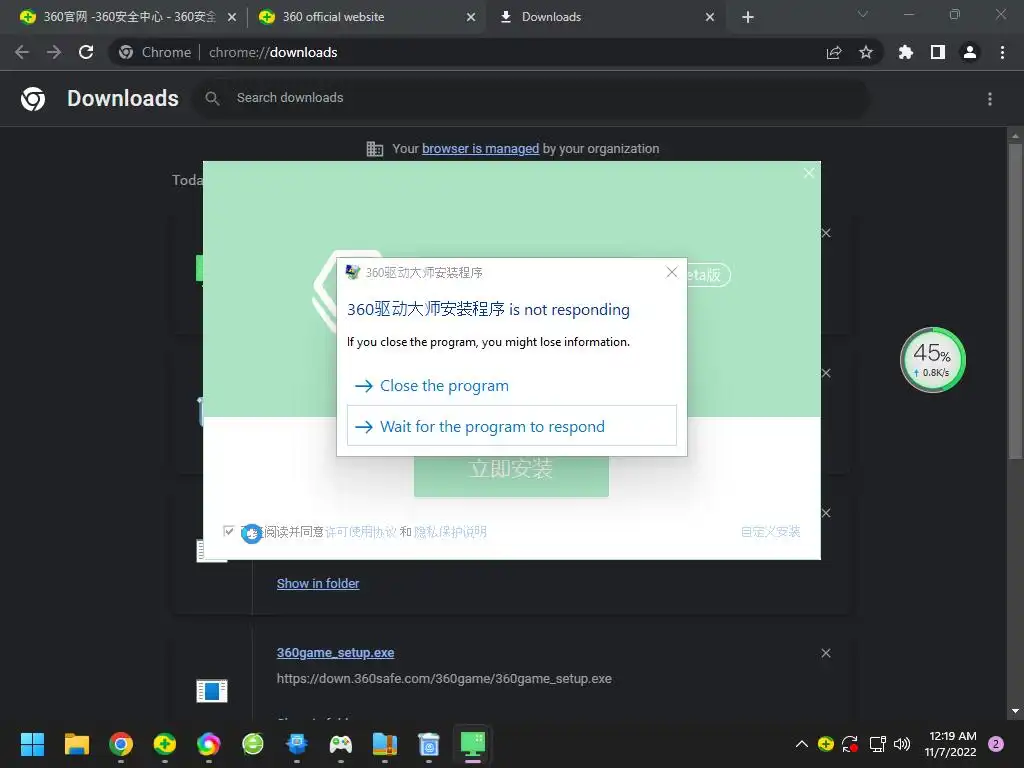Viewport: 1024px width, 768px height.
Task: Close the green 360 installer window
Action: [808, 173]
